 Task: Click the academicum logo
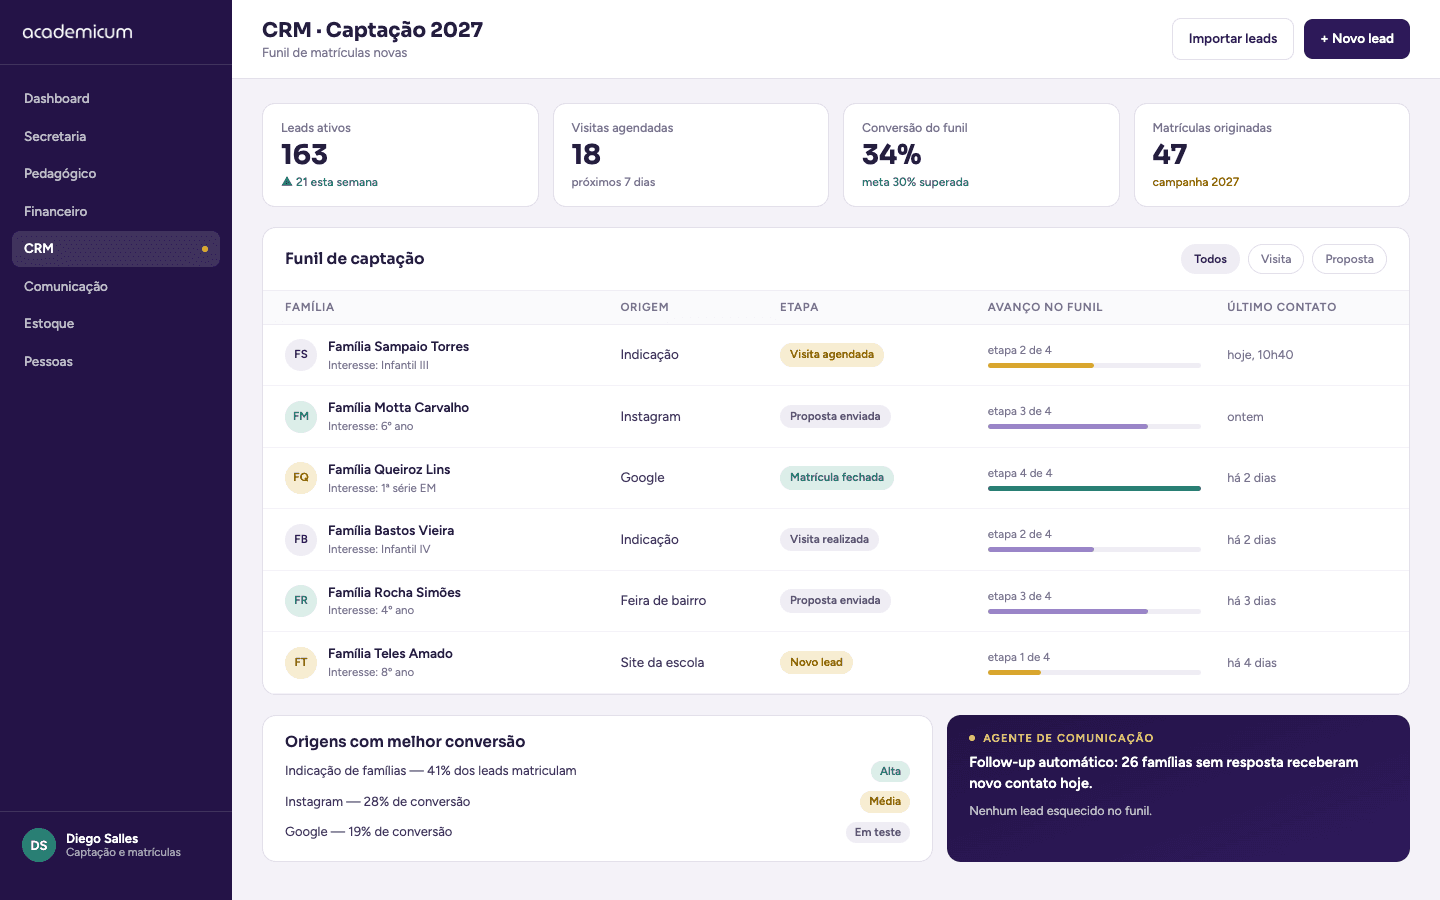click(77, 32)
